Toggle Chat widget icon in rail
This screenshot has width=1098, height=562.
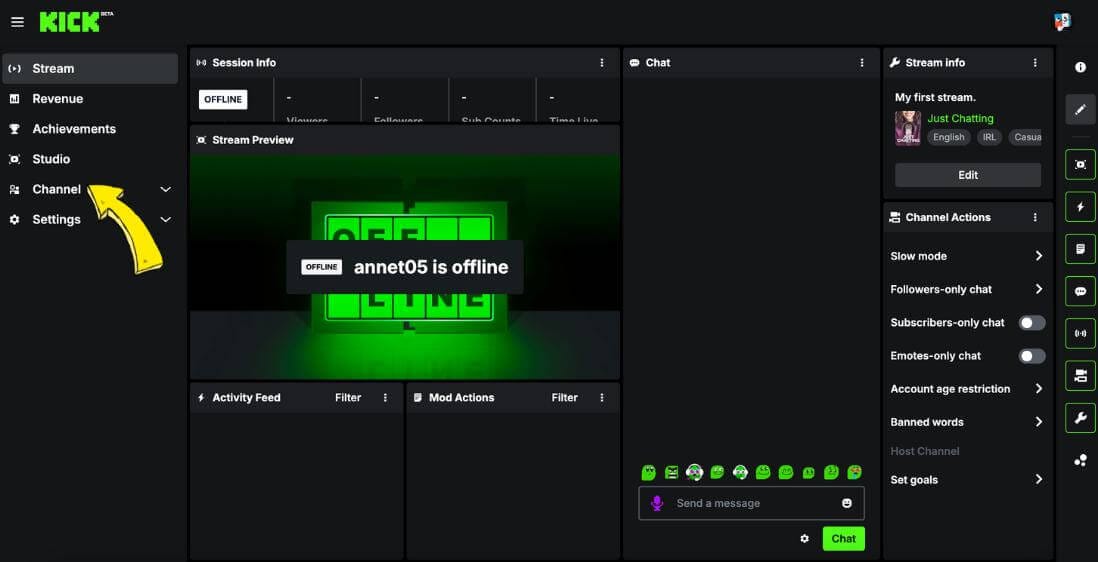(x=1080, y=291)
